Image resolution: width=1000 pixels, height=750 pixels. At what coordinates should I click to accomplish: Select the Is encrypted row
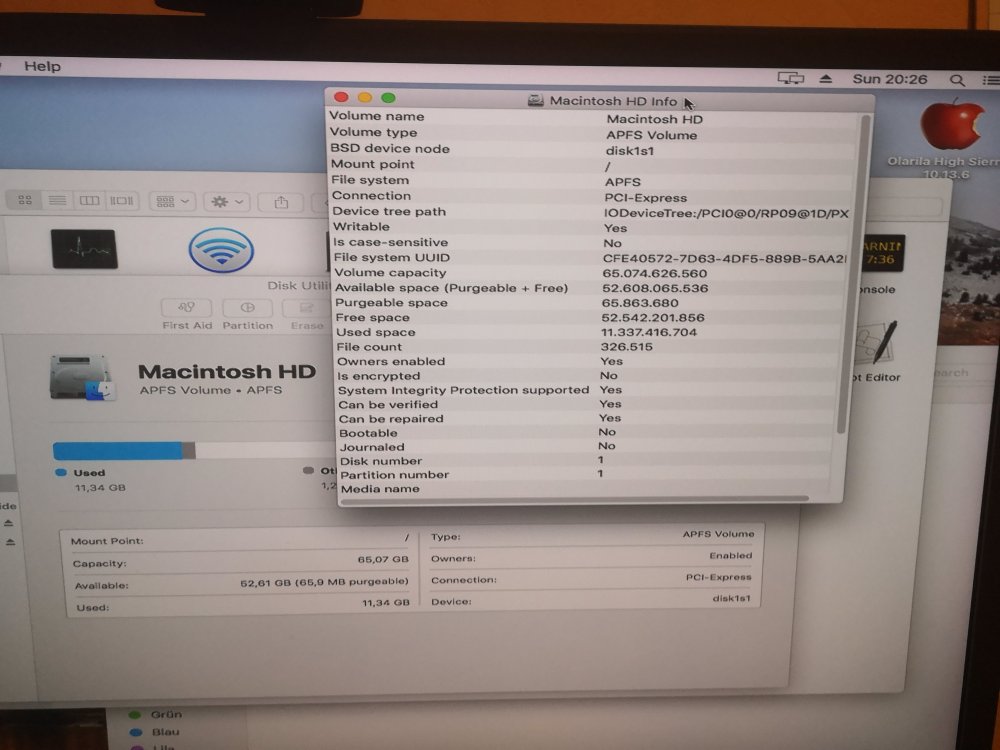(588, 376)
